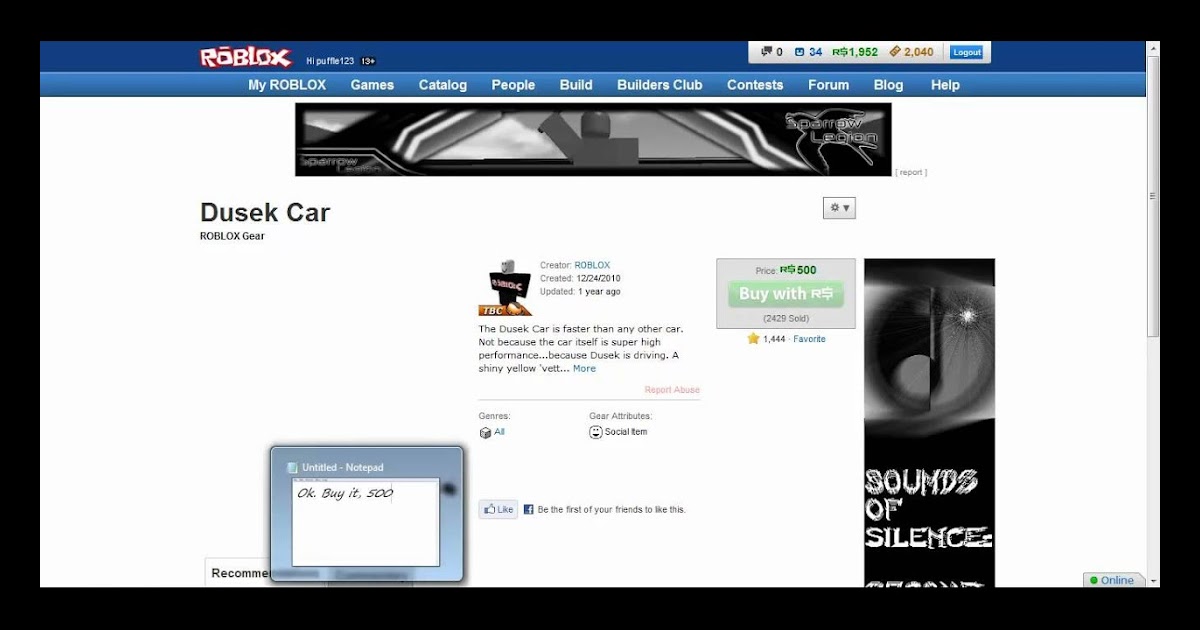This screenshot has width=1200, height=630.
Task: Click the Online chat status bar
Action: tap(1114, 580)
